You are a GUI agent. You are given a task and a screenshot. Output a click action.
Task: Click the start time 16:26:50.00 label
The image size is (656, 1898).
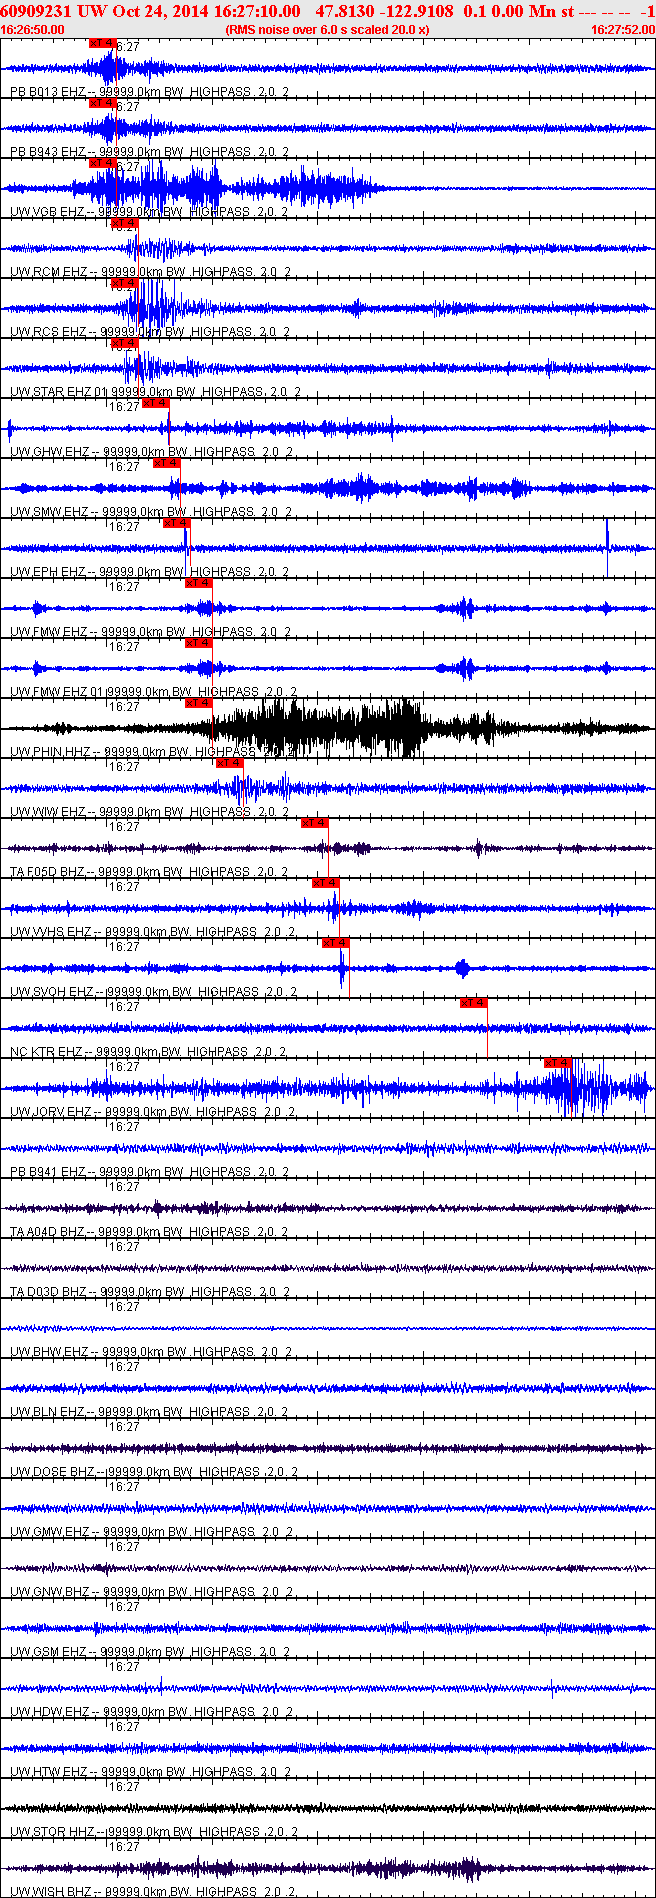pos(32,30)
